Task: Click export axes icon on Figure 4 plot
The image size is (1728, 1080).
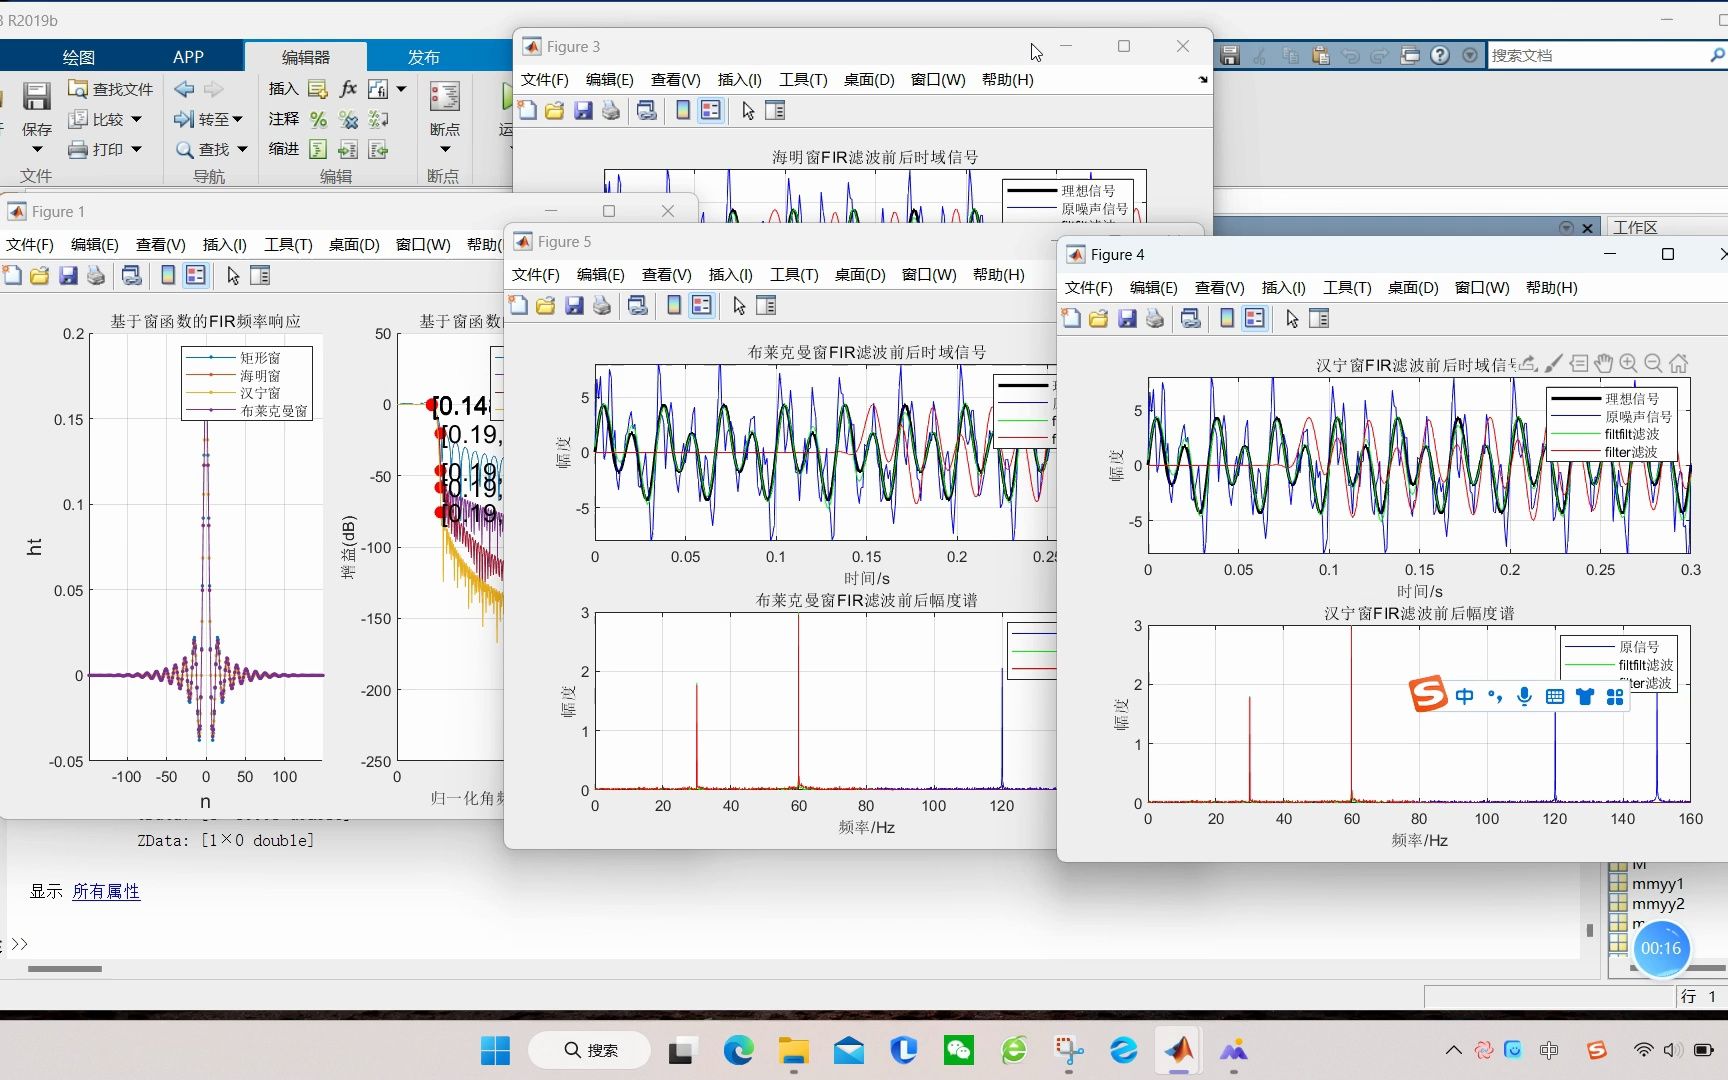Action: (1528, 363)
